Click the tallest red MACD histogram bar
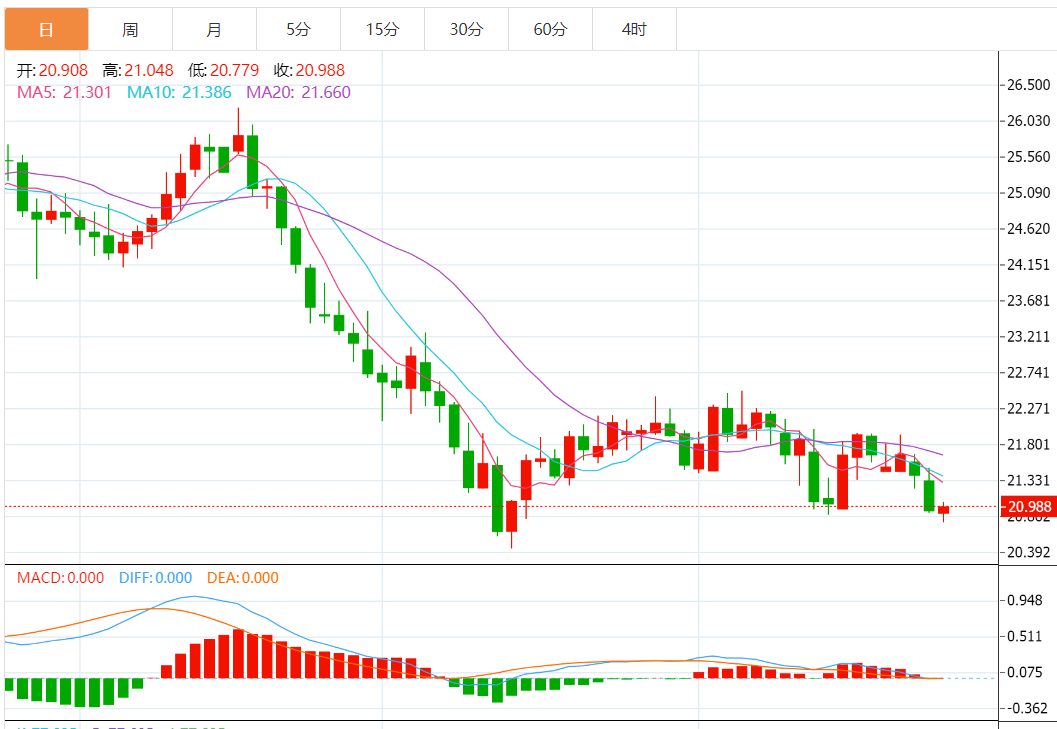1057x729 pixels. [239, 653]
